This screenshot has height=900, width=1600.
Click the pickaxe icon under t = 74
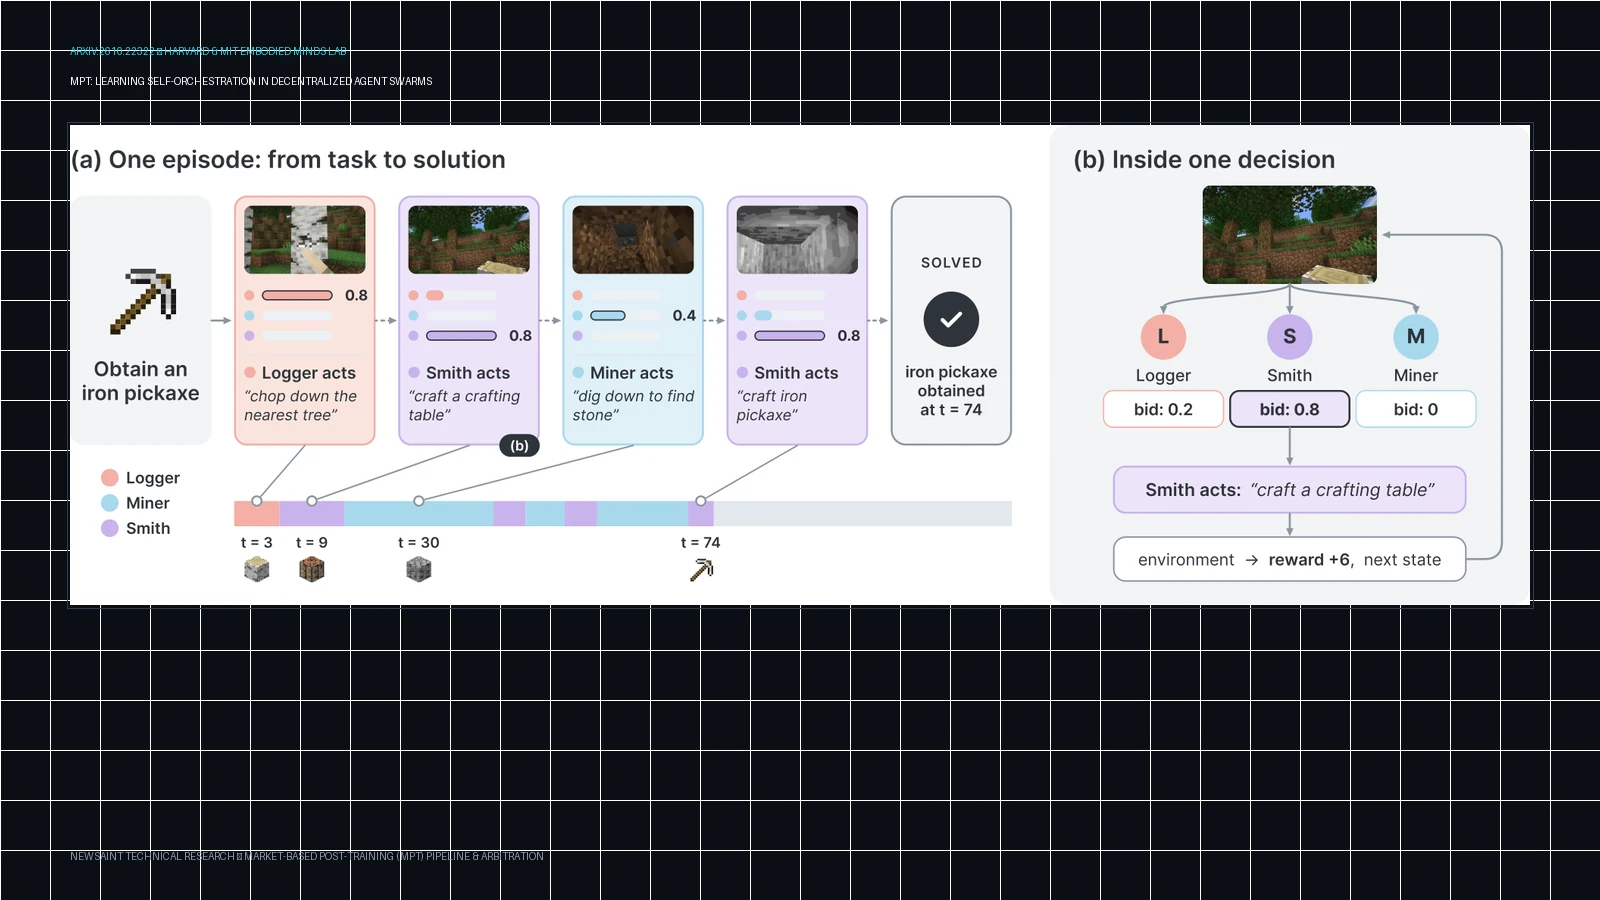point(702,570)
